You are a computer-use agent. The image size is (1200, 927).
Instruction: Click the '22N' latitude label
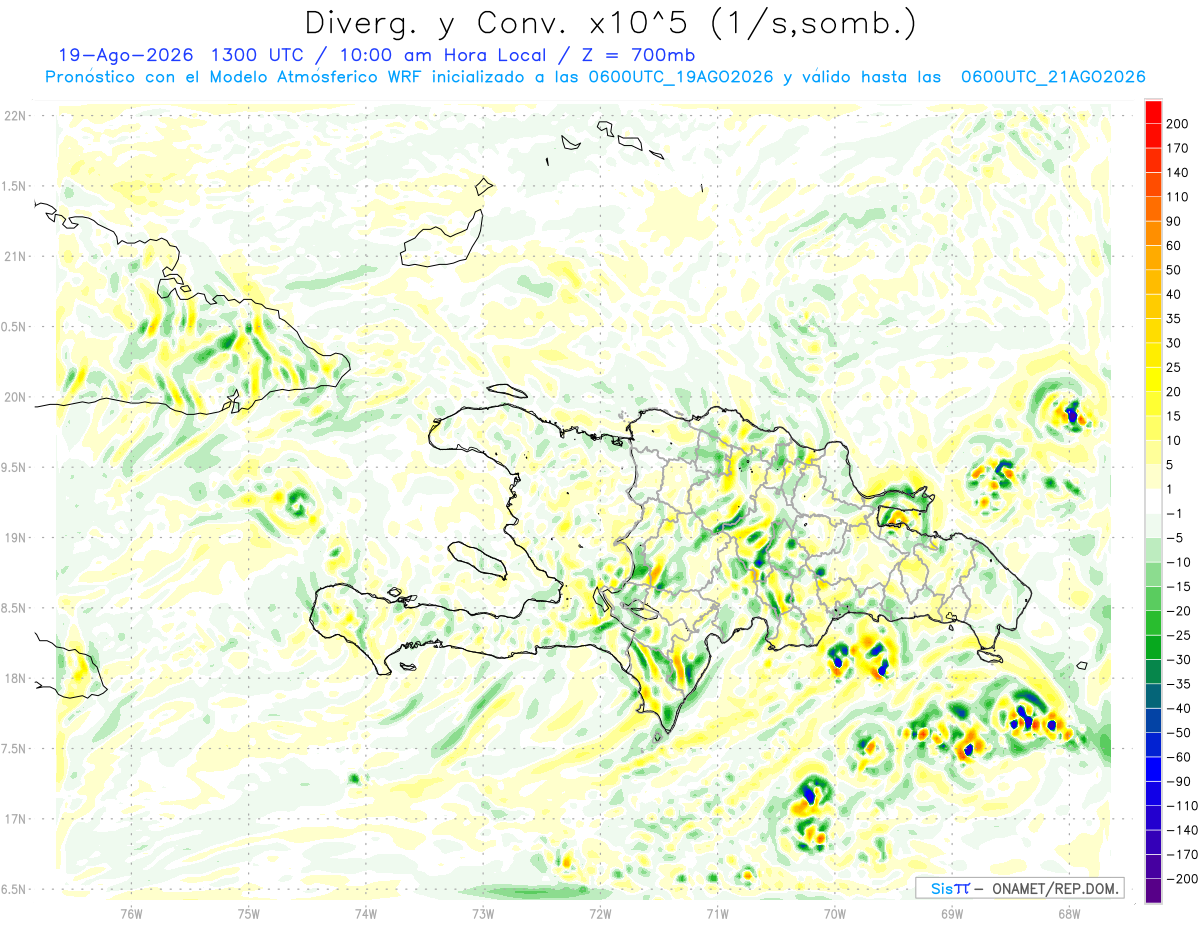tap(14, 116)
